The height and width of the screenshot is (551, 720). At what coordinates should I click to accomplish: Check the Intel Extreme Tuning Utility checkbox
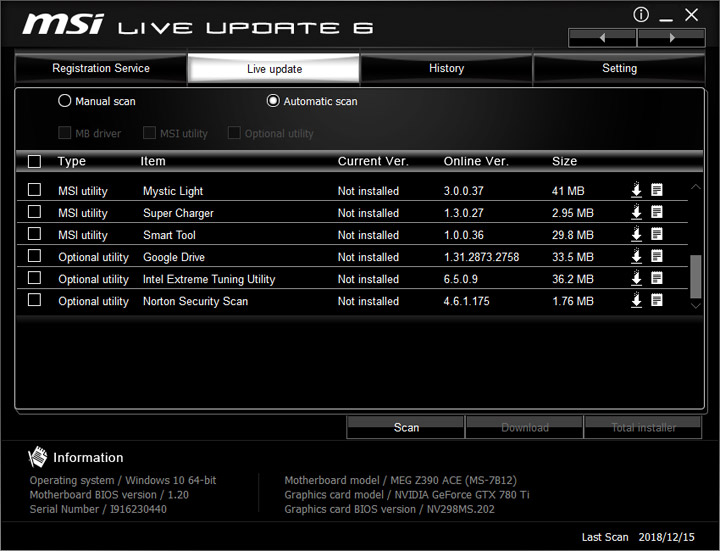pos(34,278)
